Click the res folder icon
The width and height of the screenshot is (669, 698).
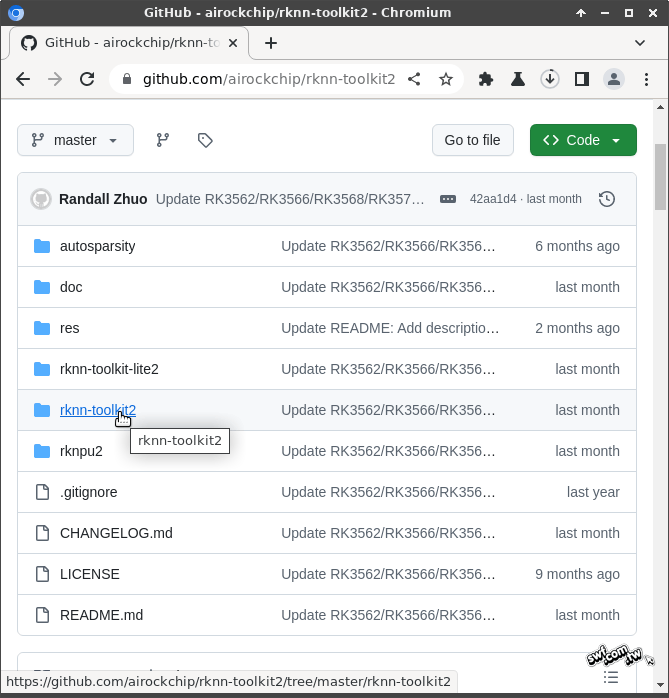(42, 328)
